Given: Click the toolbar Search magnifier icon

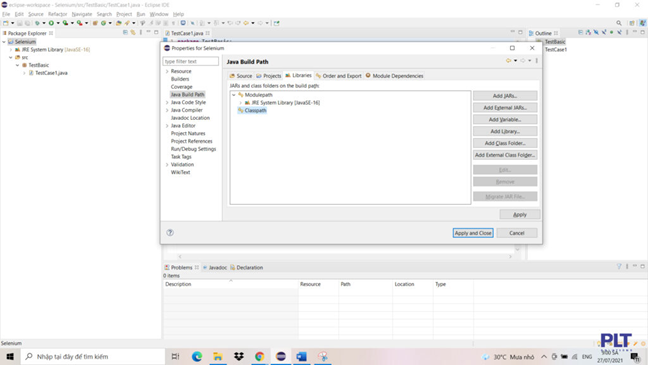Looking at the screenshot, I should pos(619,23).
